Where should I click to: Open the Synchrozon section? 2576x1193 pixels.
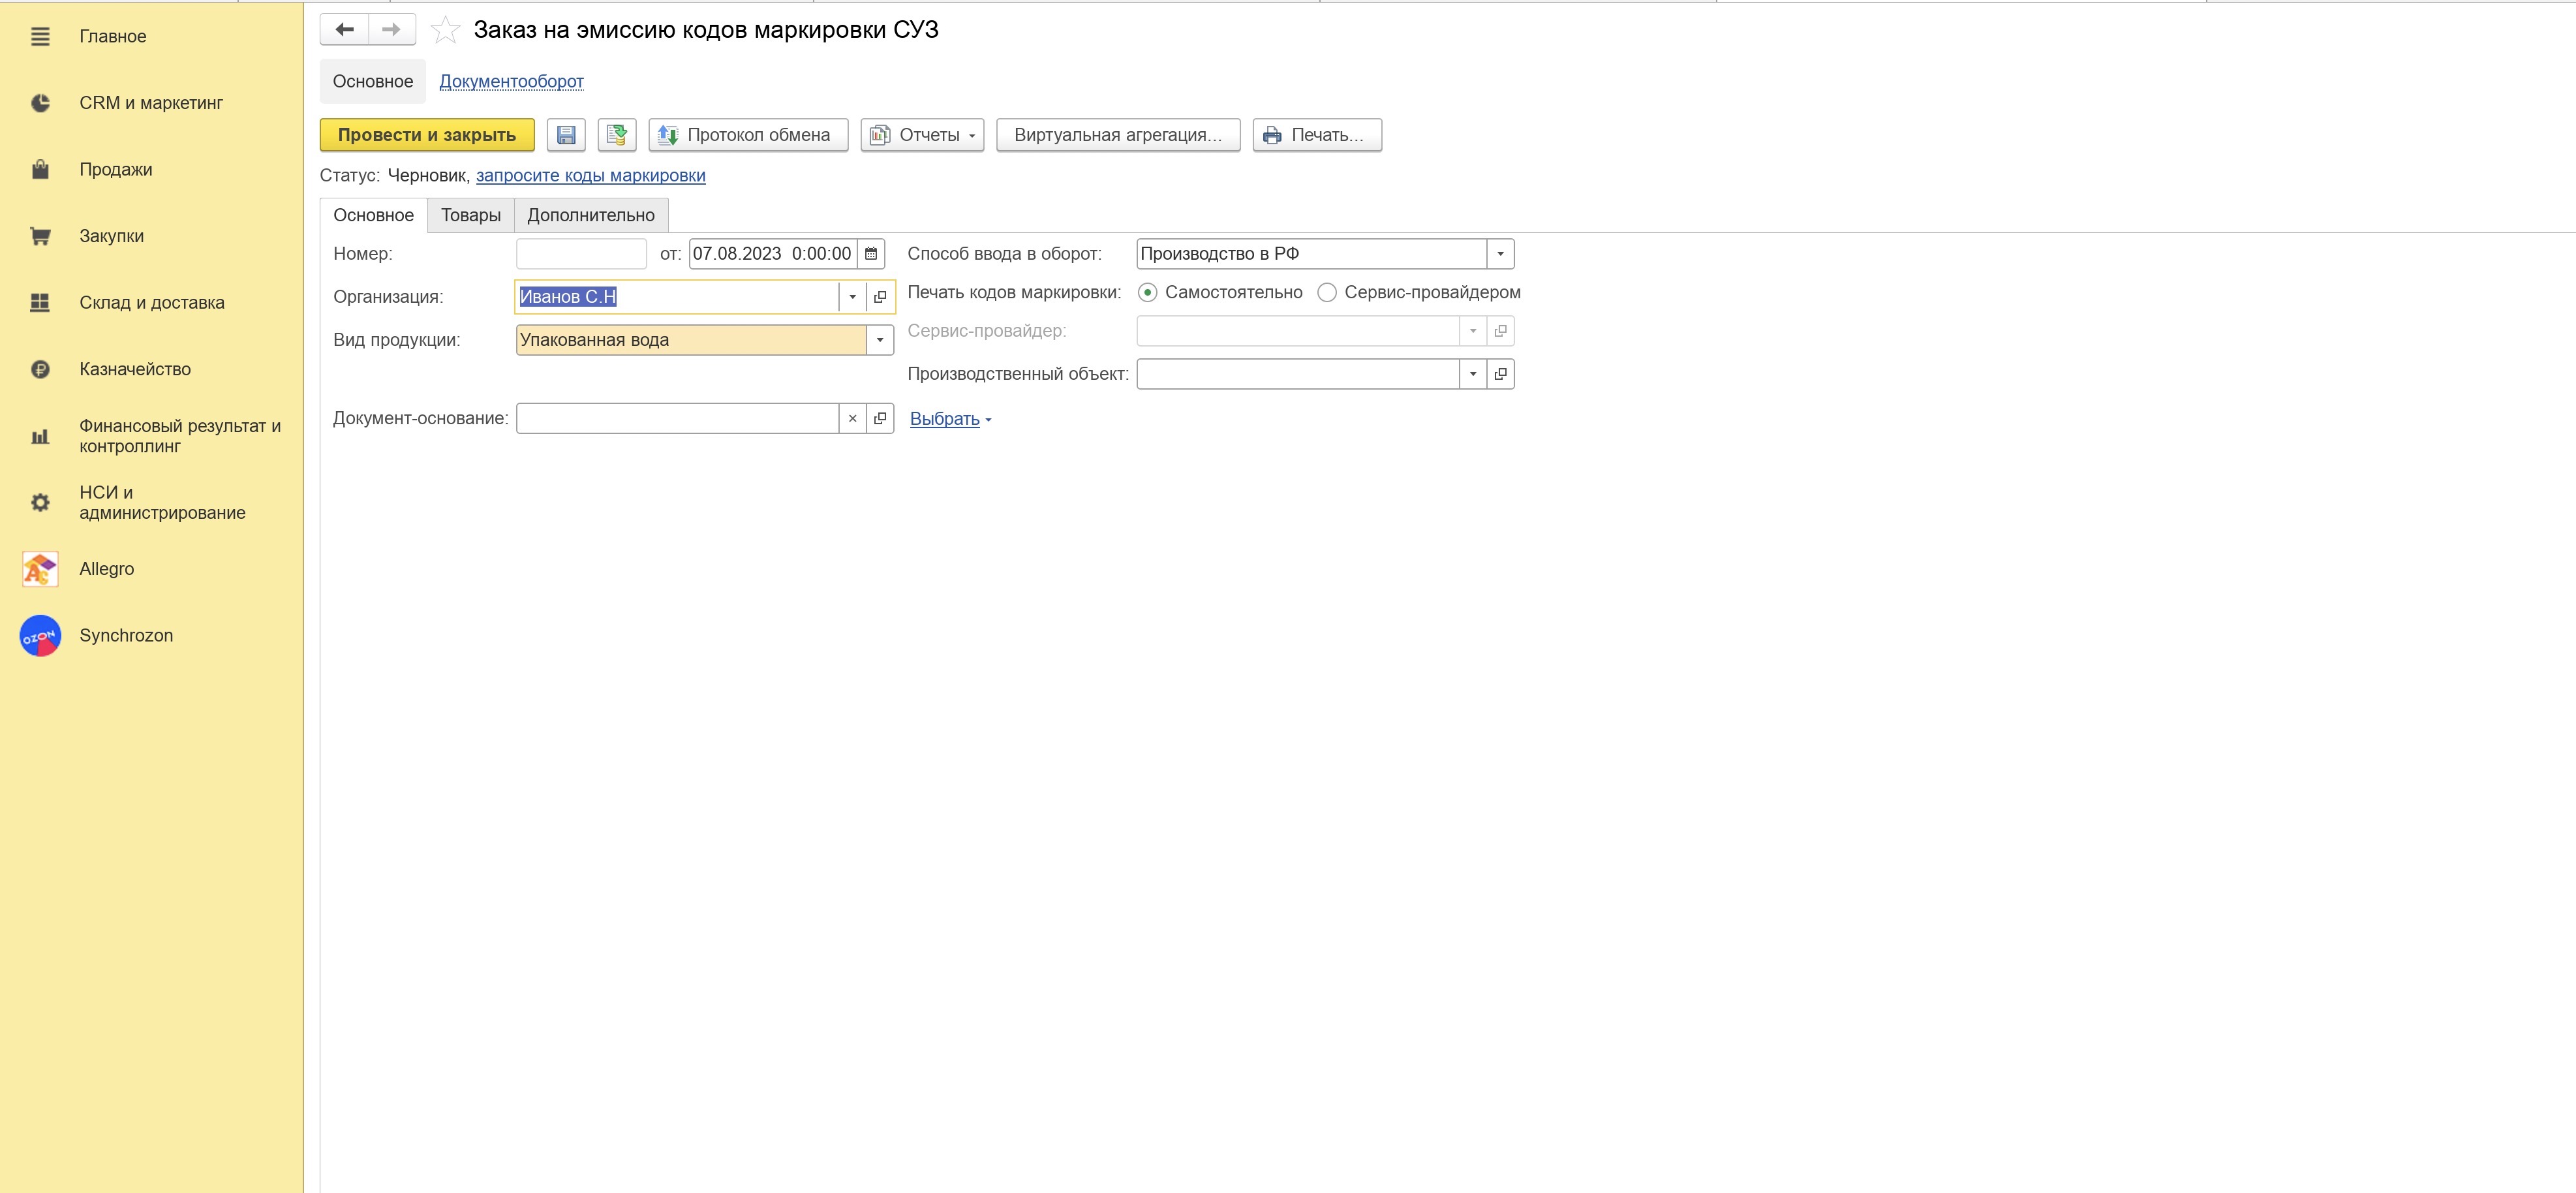click(126, 636)
